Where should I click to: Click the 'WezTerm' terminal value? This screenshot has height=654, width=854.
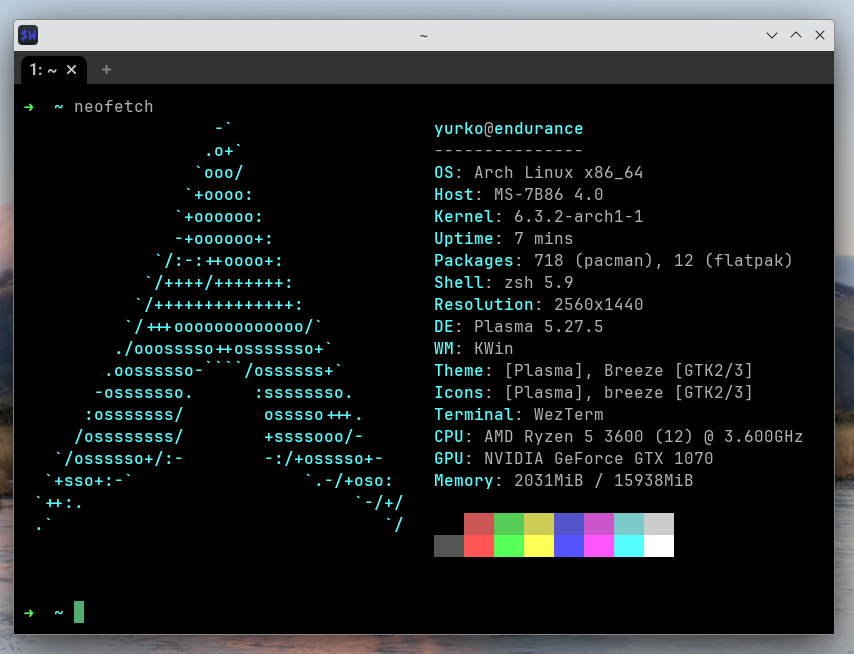click(x=569, y=415)
